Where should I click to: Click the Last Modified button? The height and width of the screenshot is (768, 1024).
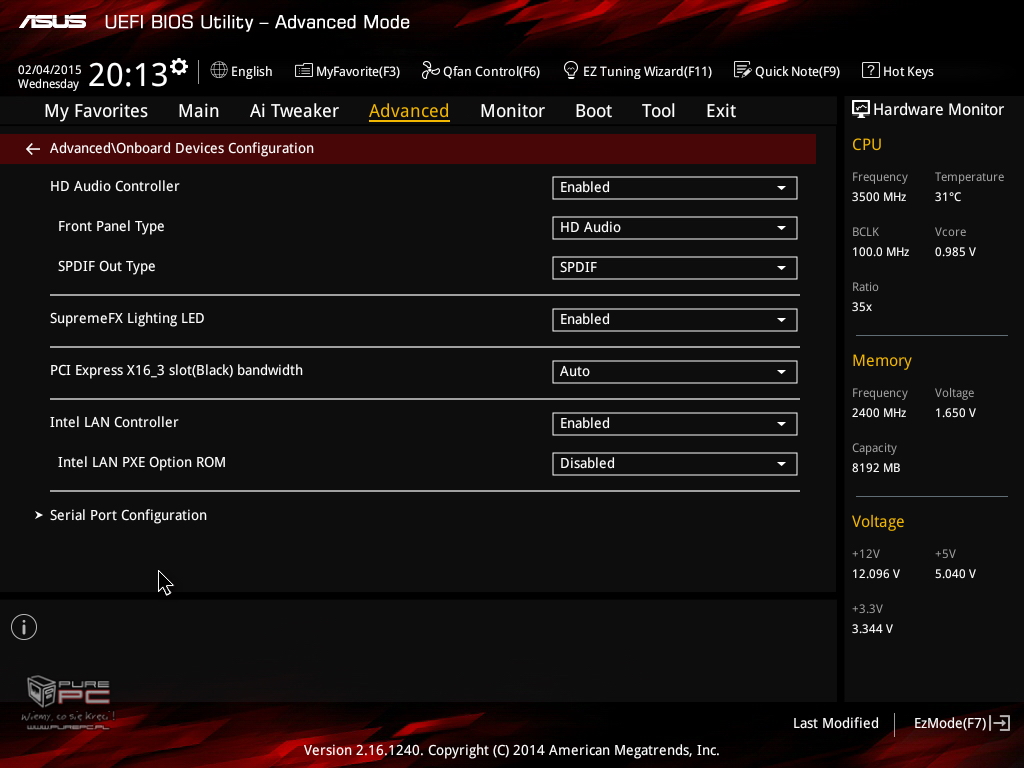[x=836, y=724]
